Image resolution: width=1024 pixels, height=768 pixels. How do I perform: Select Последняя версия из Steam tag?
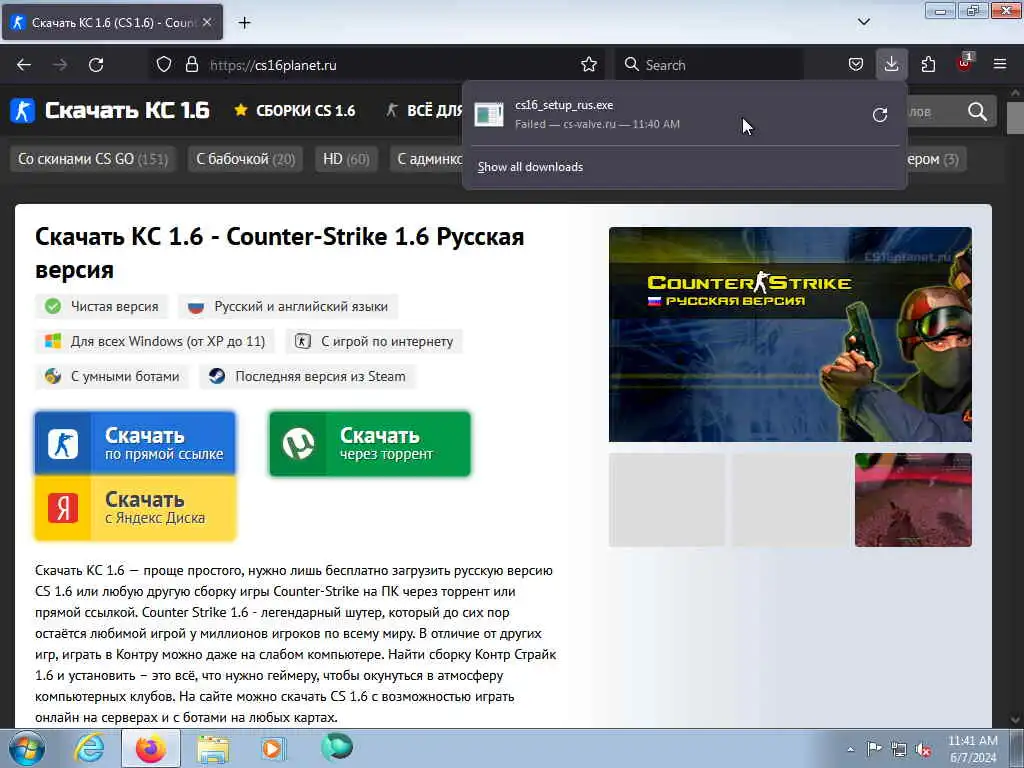(x=307, y=377)
